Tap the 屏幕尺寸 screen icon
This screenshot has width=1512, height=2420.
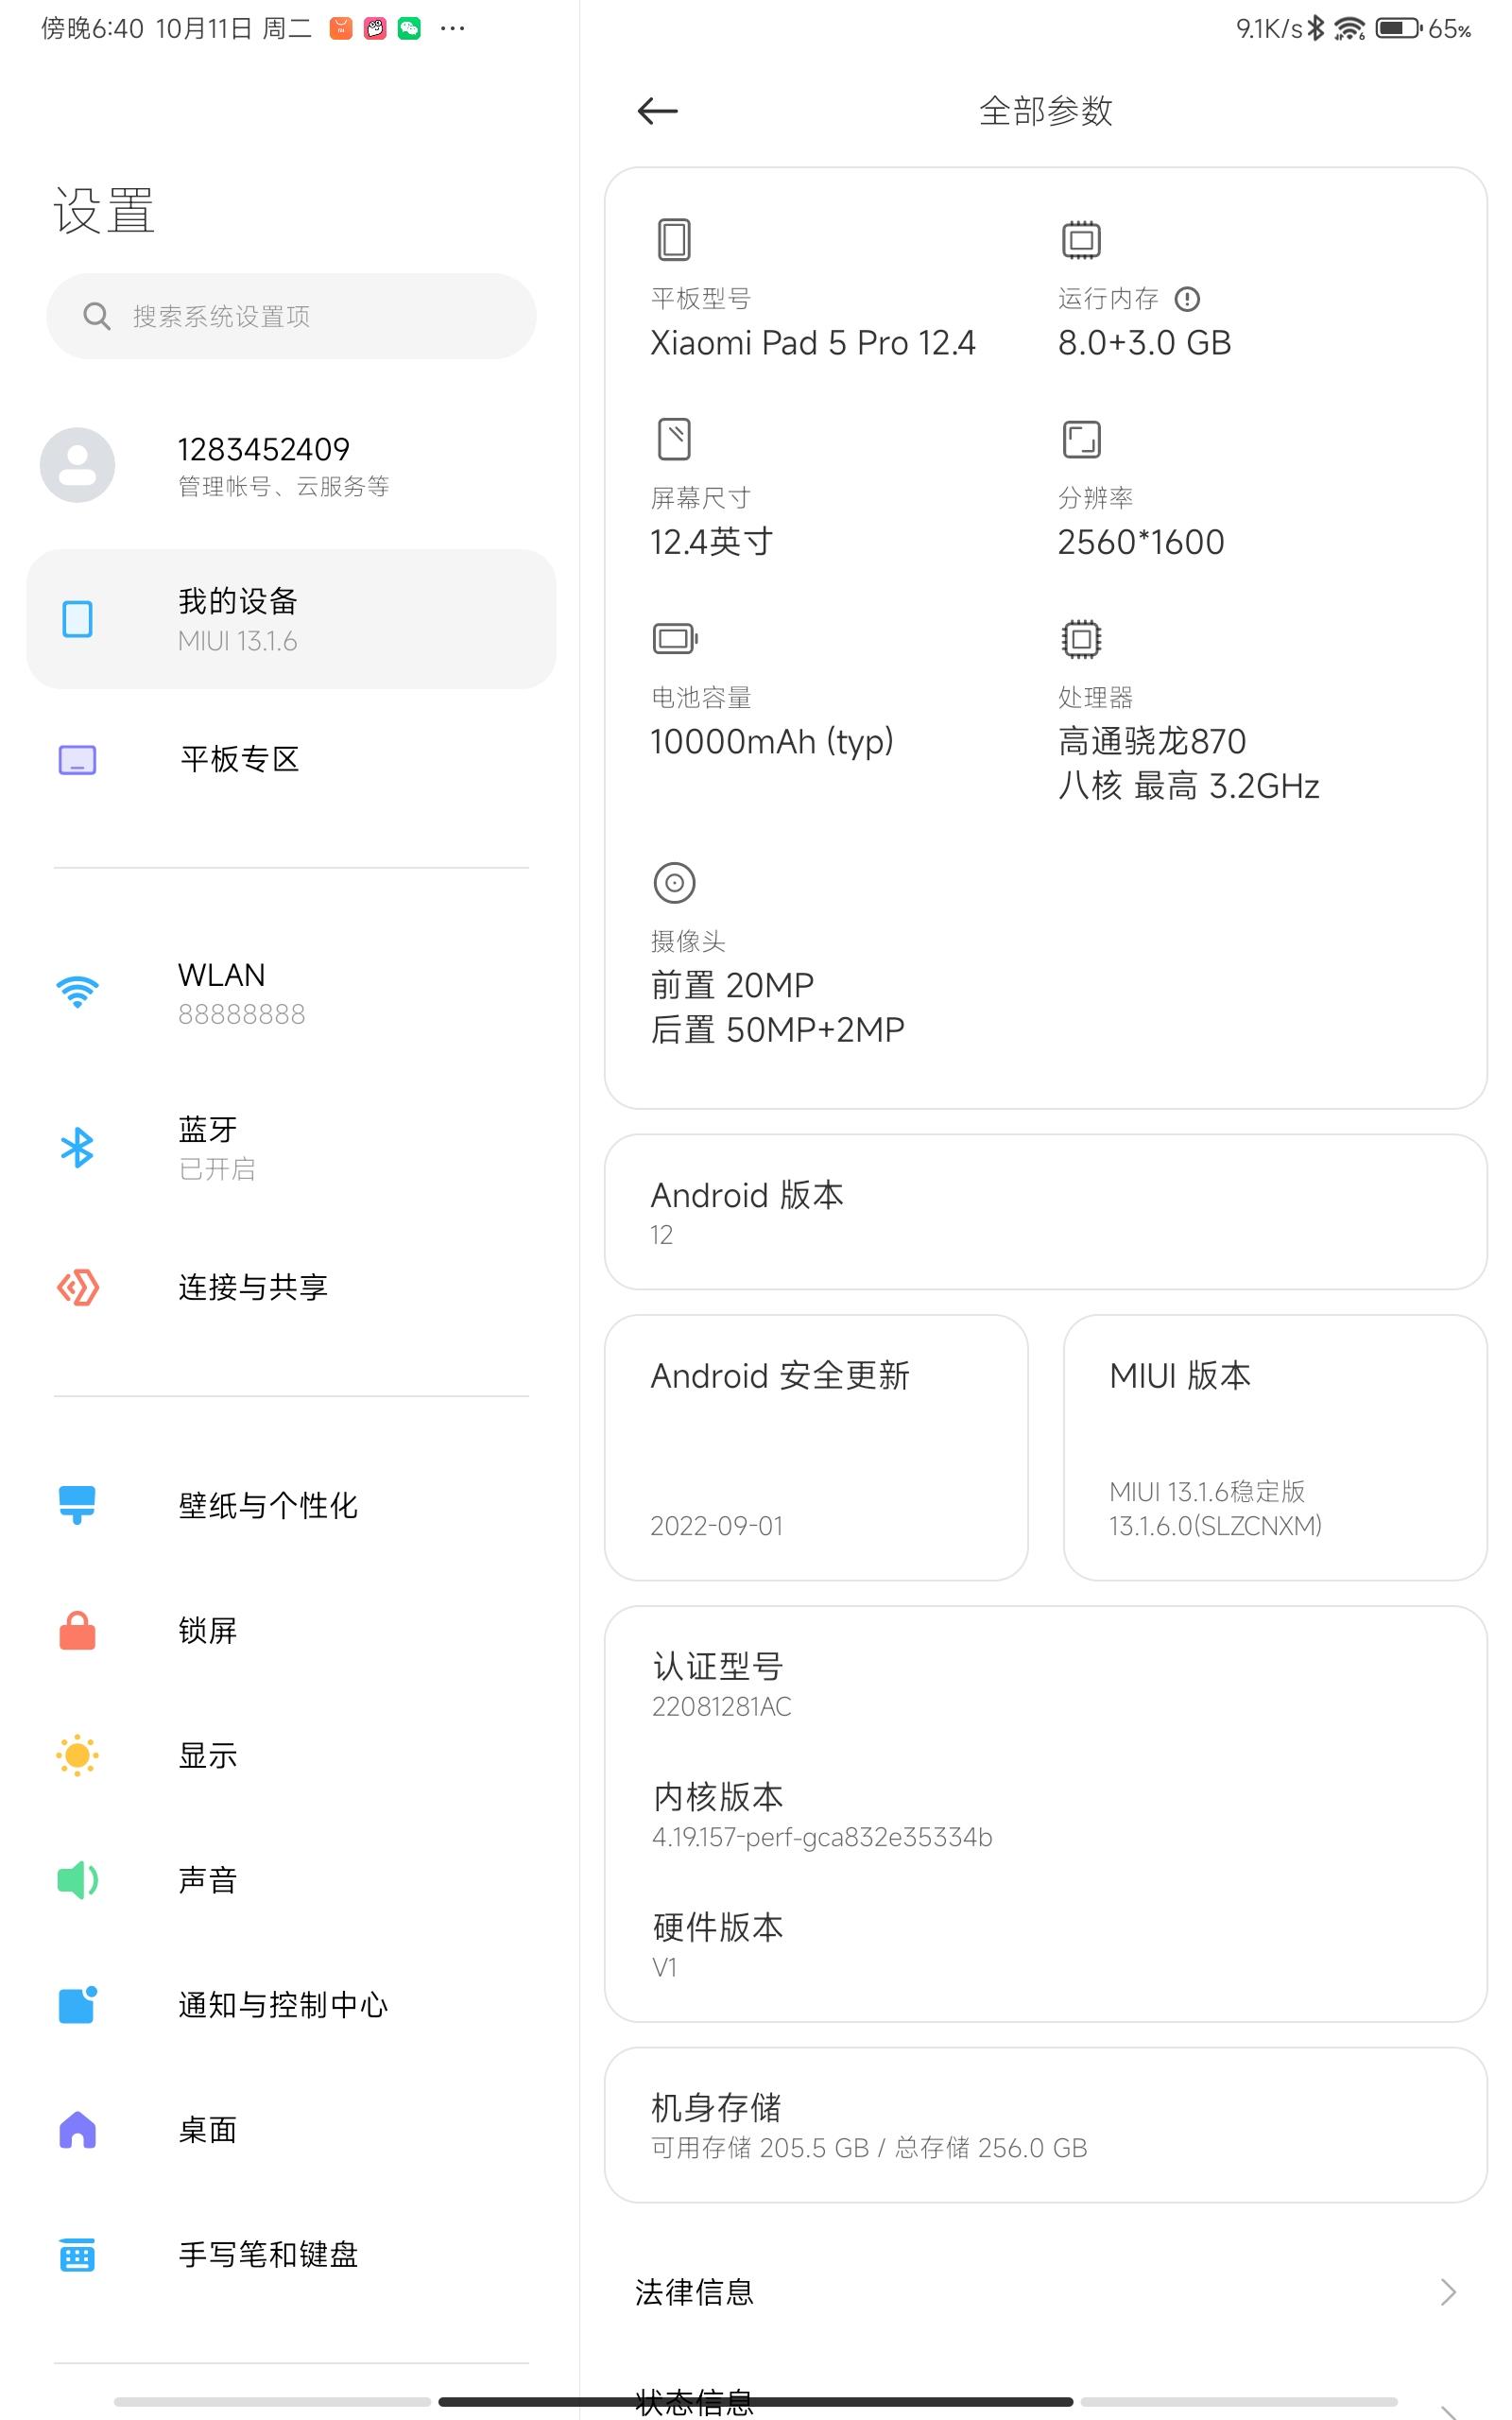pyautogui.click(x=674, y=439)
